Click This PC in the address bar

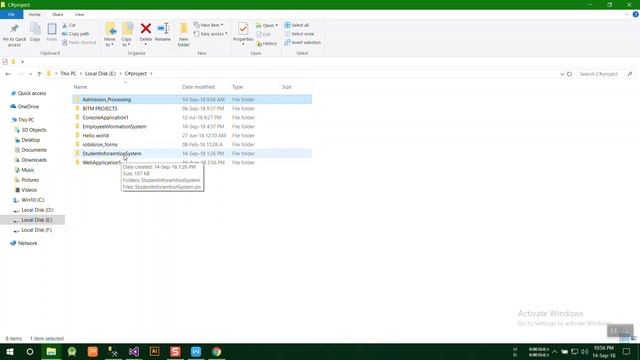68,73
